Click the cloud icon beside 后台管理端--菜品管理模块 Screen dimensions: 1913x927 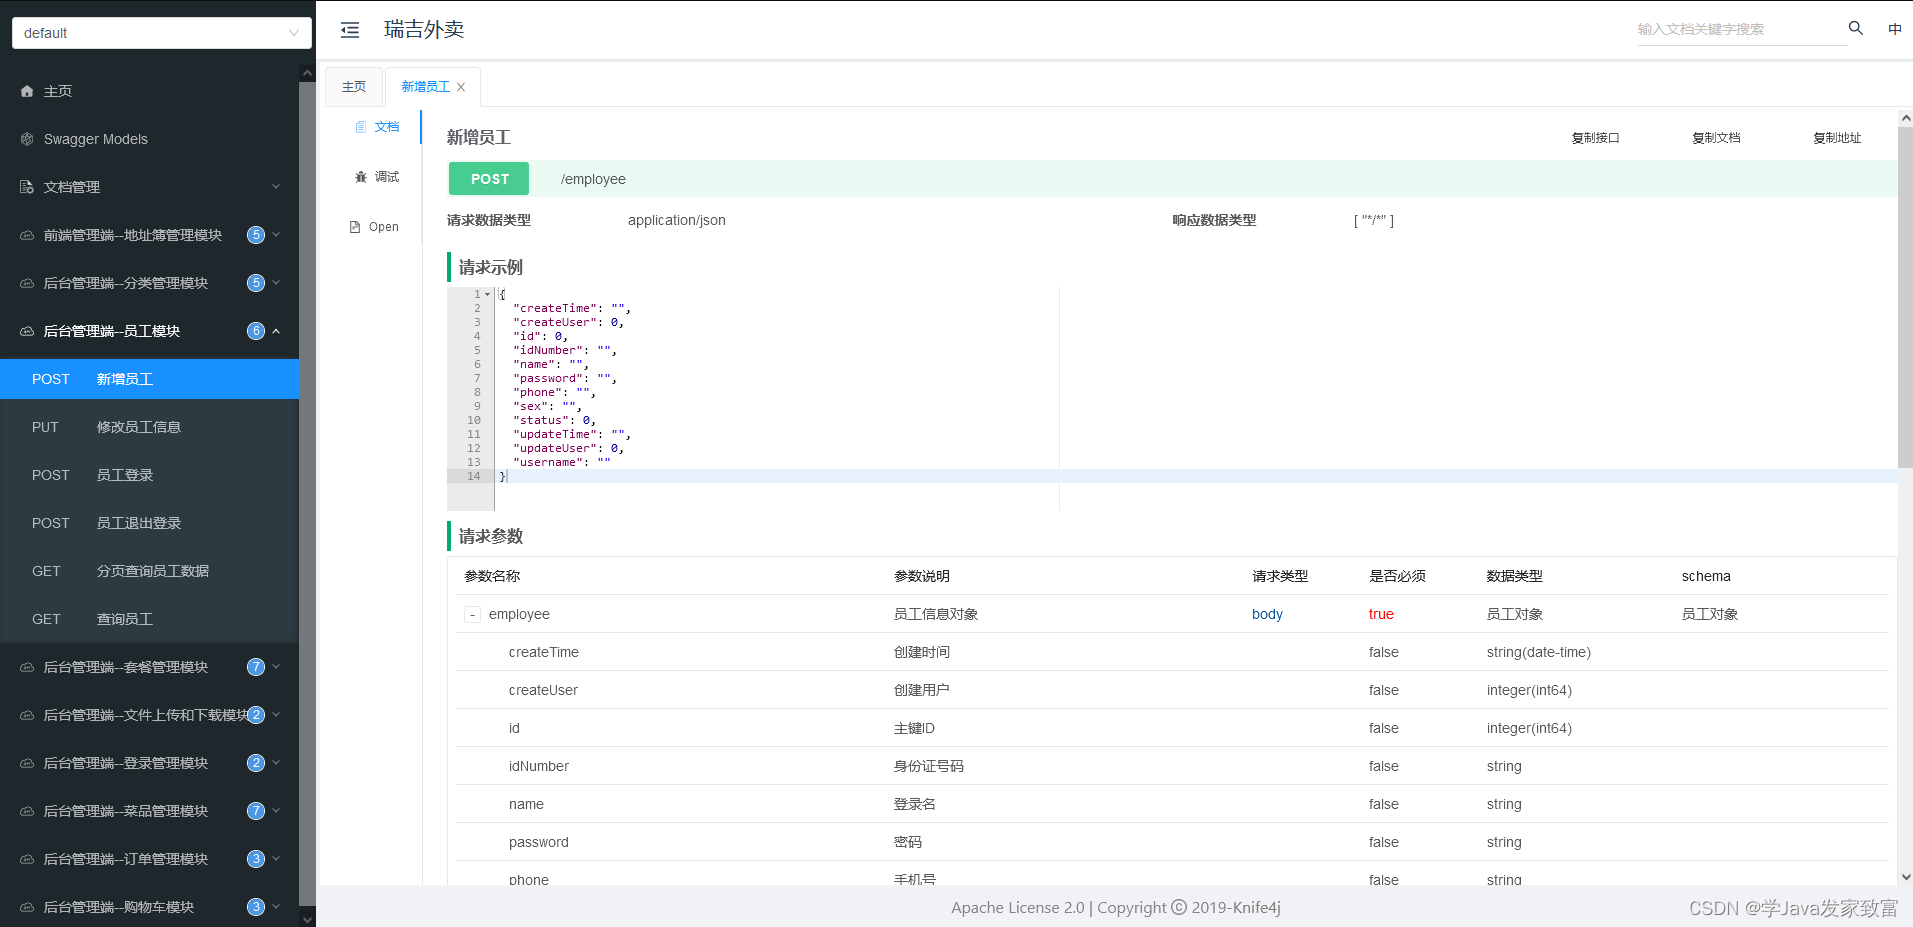pos(27,811)
